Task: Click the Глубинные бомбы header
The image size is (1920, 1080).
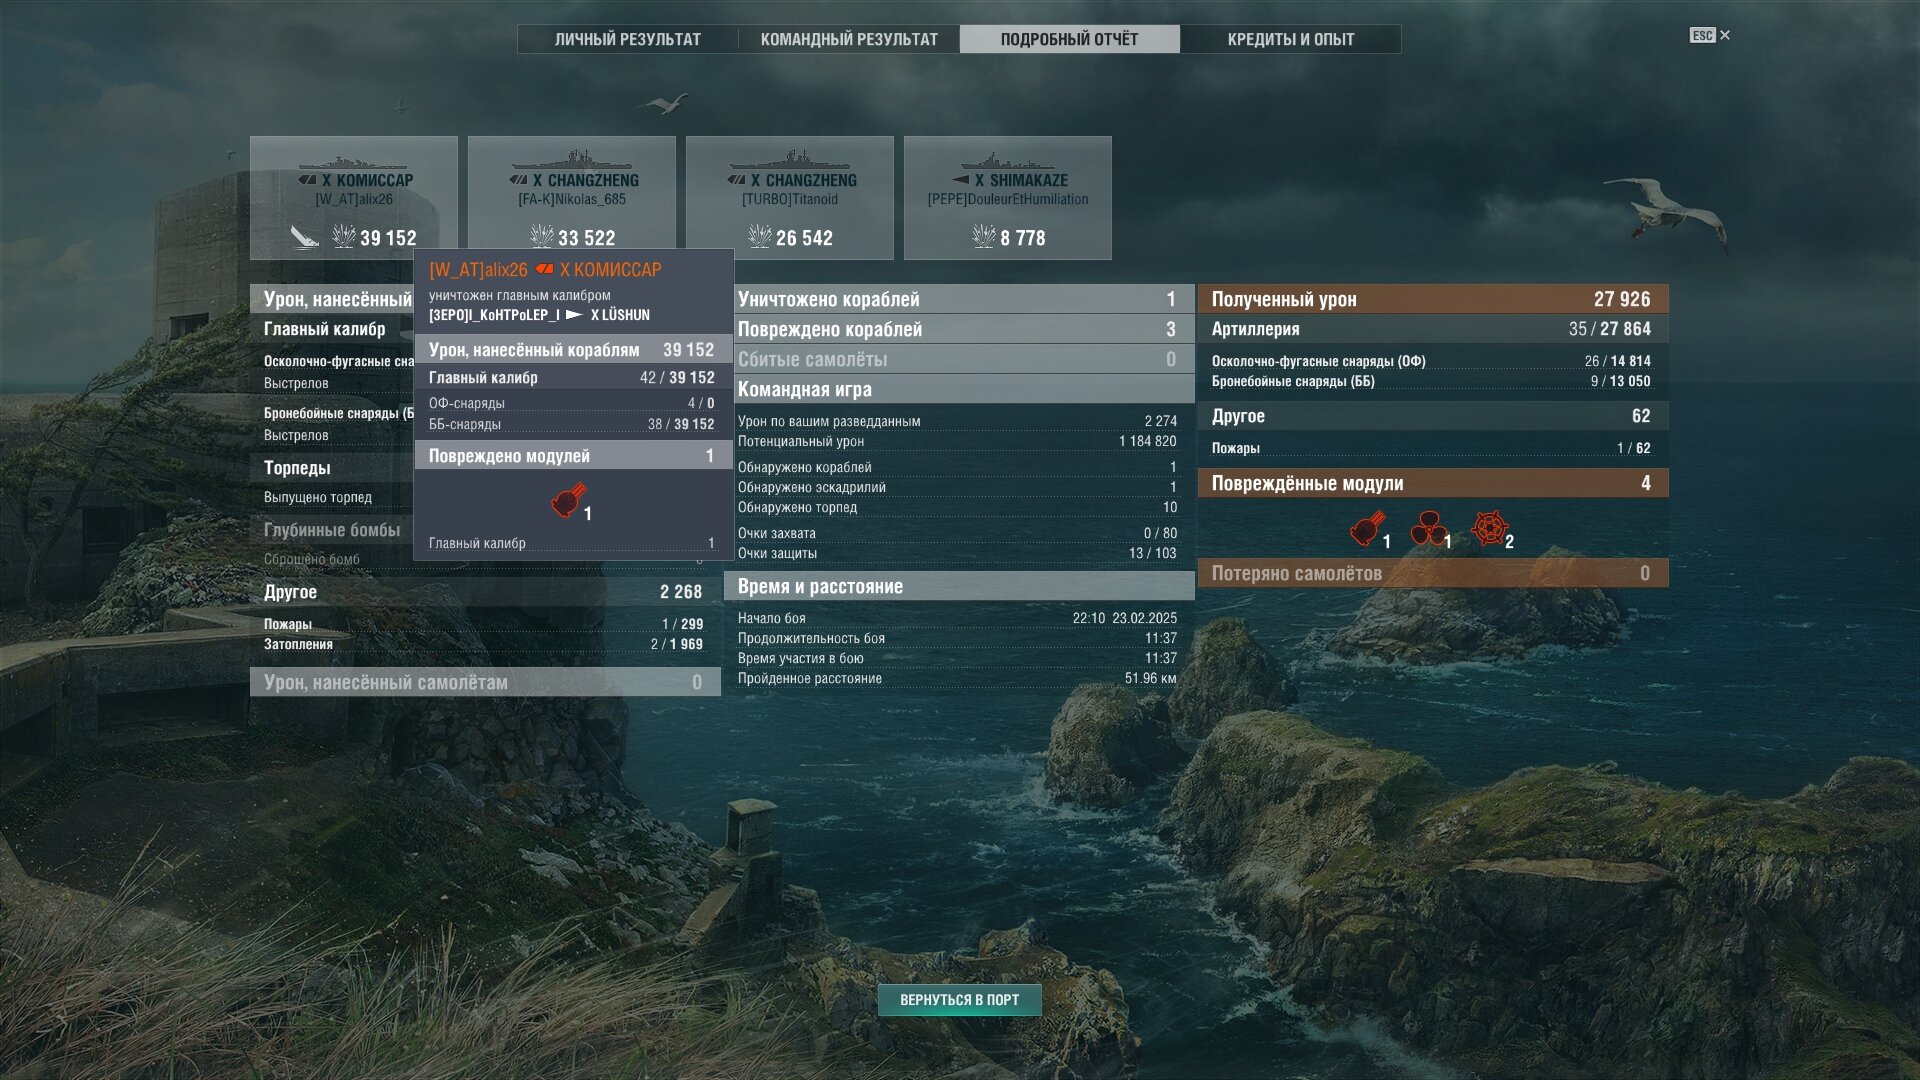Action: click(x=332, y=530)
